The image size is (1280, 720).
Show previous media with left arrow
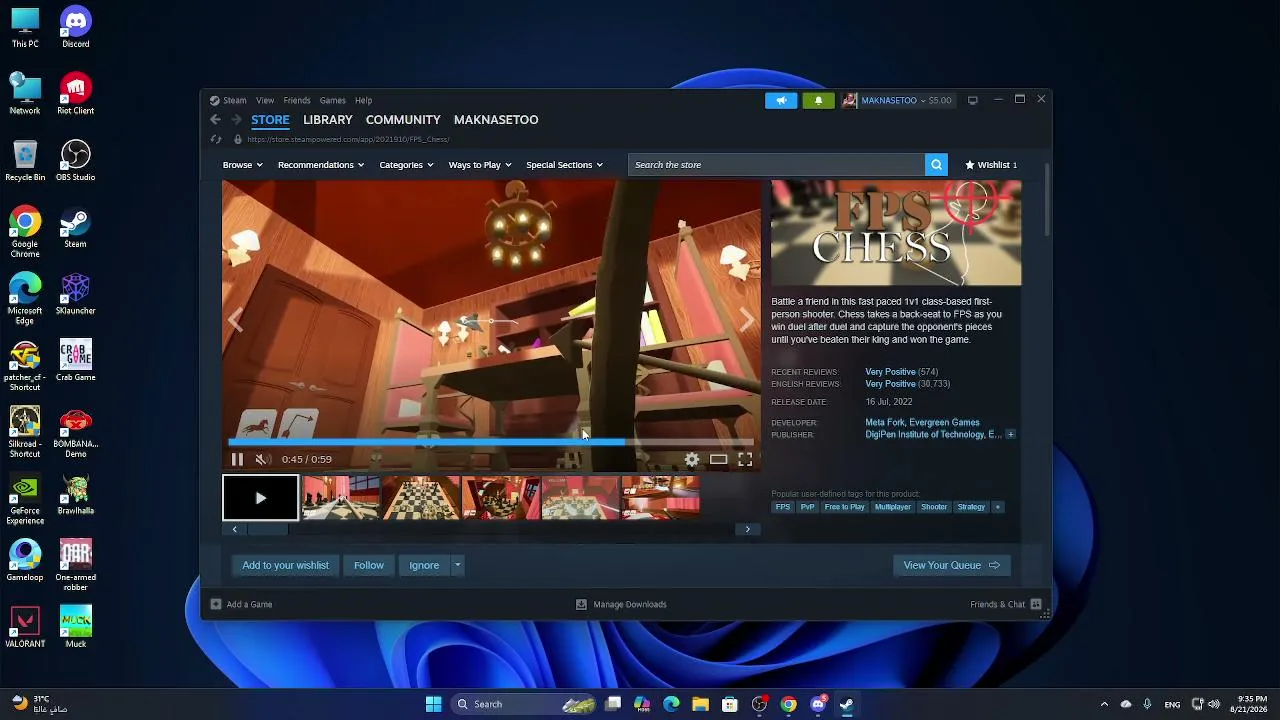pos(236,319)
